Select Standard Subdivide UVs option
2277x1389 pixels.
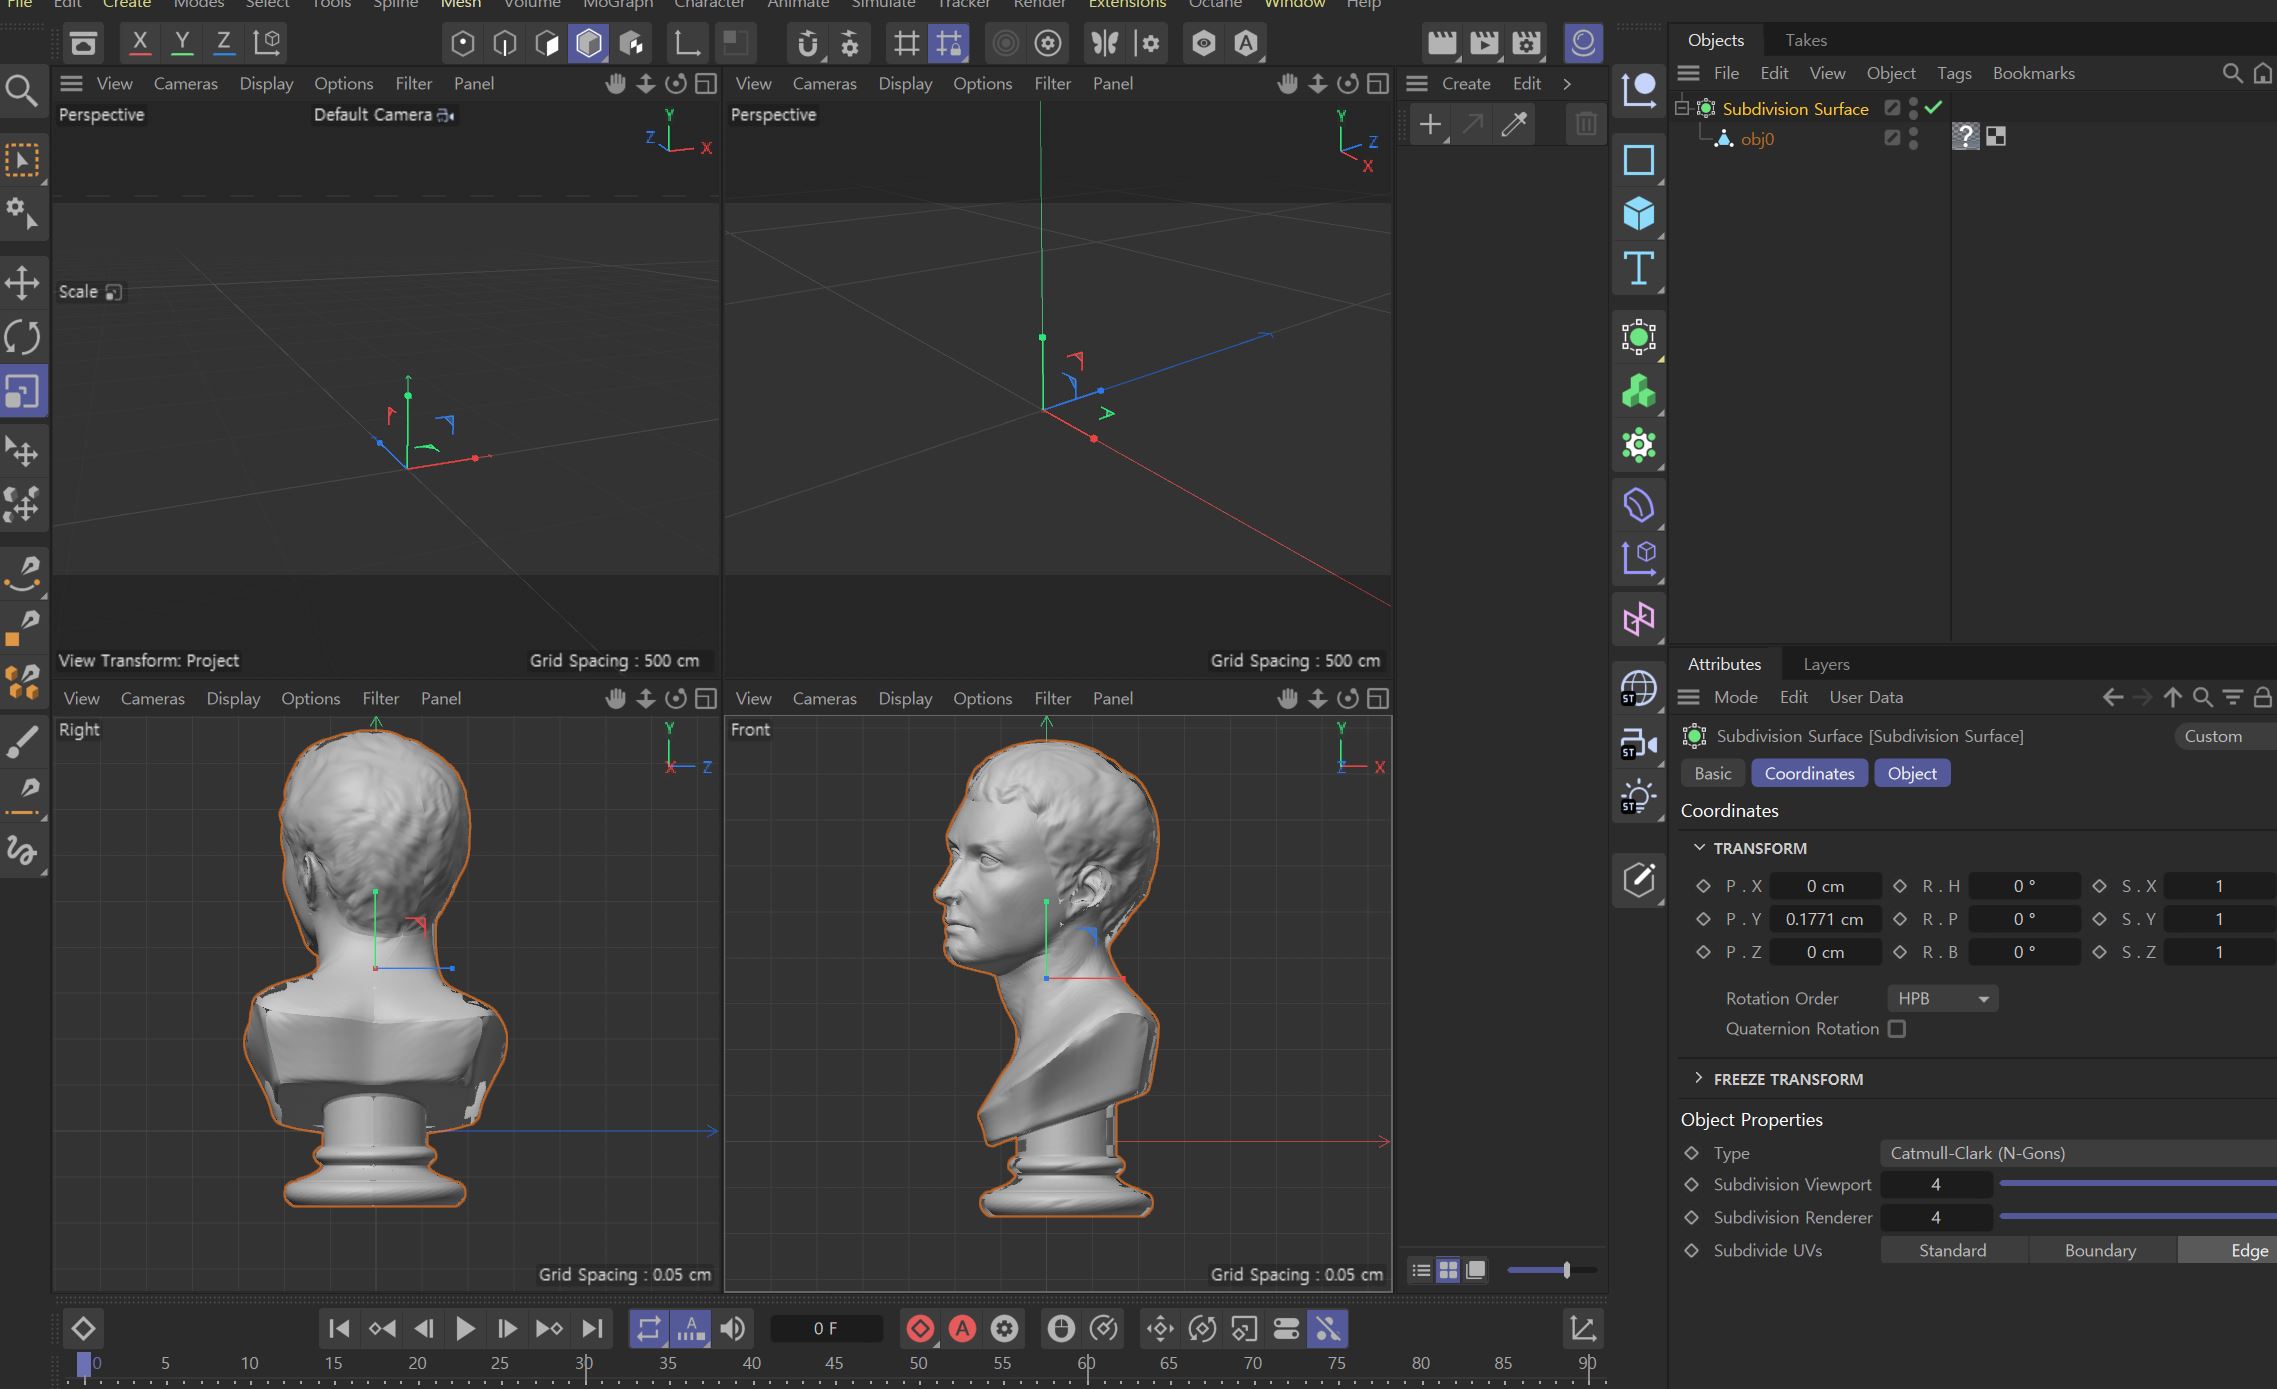[1953, 1250]
